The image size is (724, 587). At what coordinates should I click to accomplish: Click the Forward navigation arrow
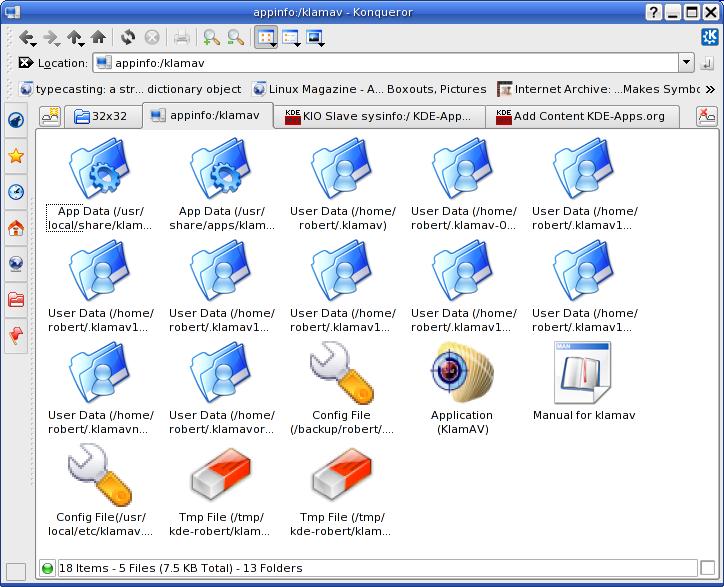[x=50, y=37]
